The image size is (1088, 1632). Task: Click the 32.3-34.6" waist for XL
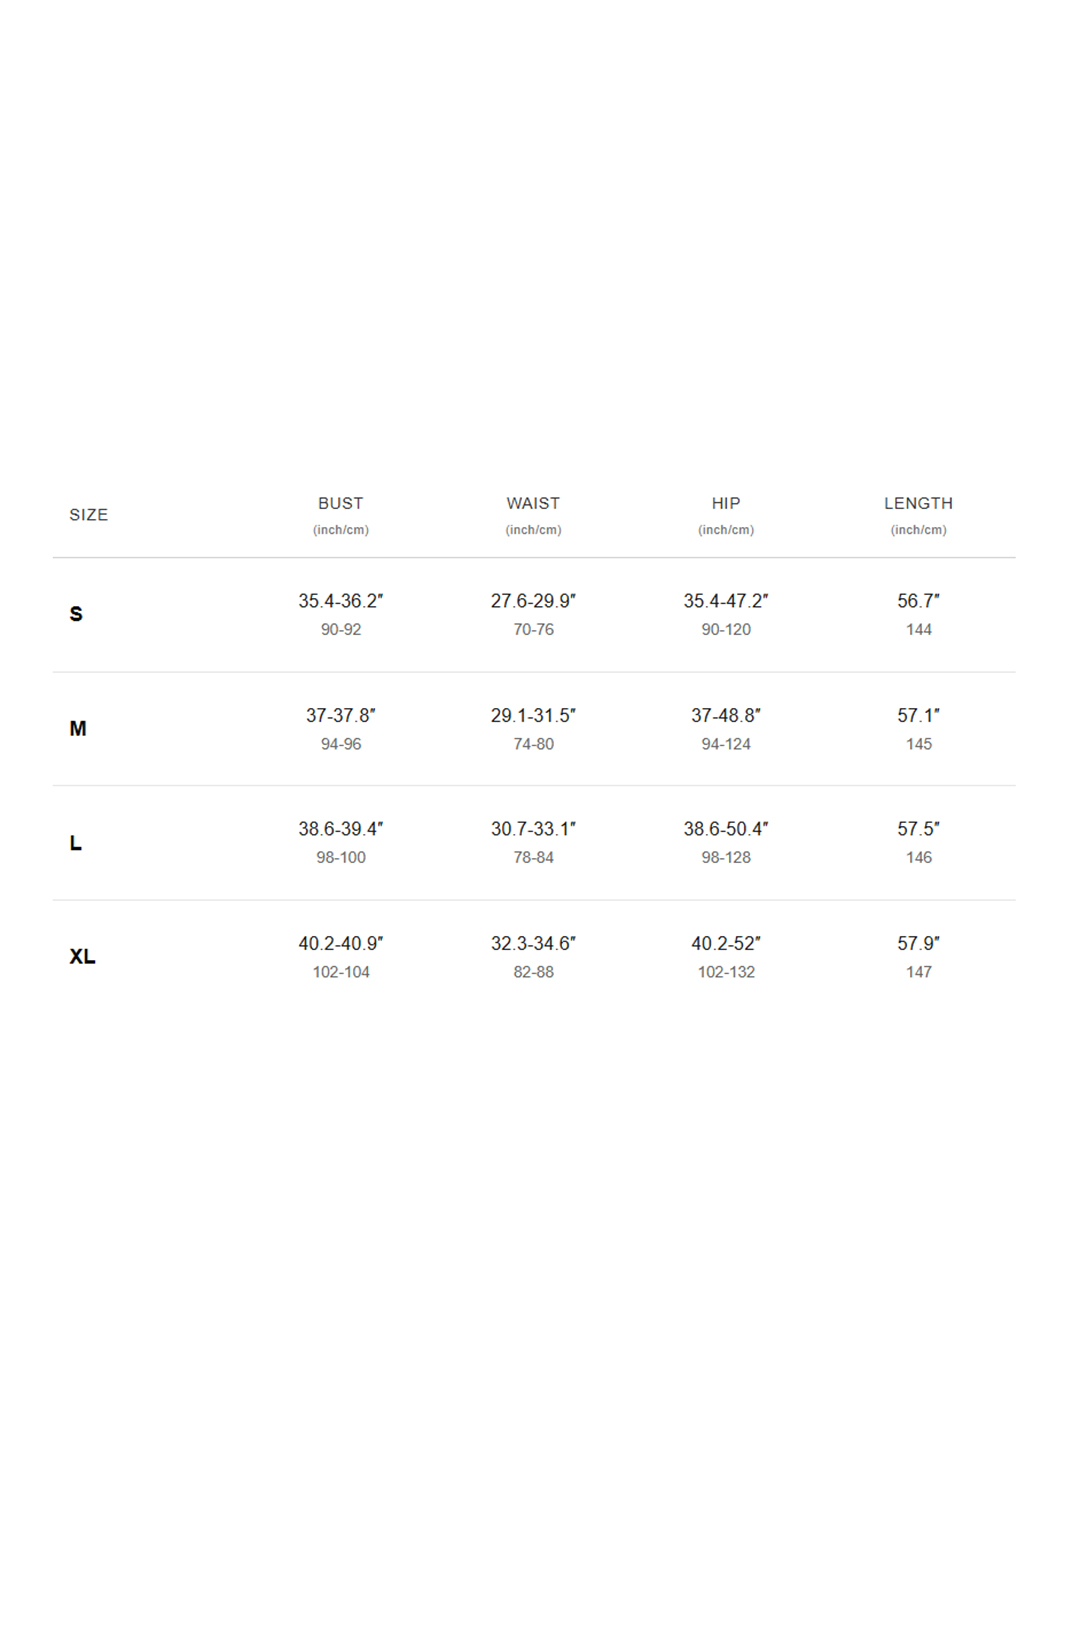pos(533,944)
